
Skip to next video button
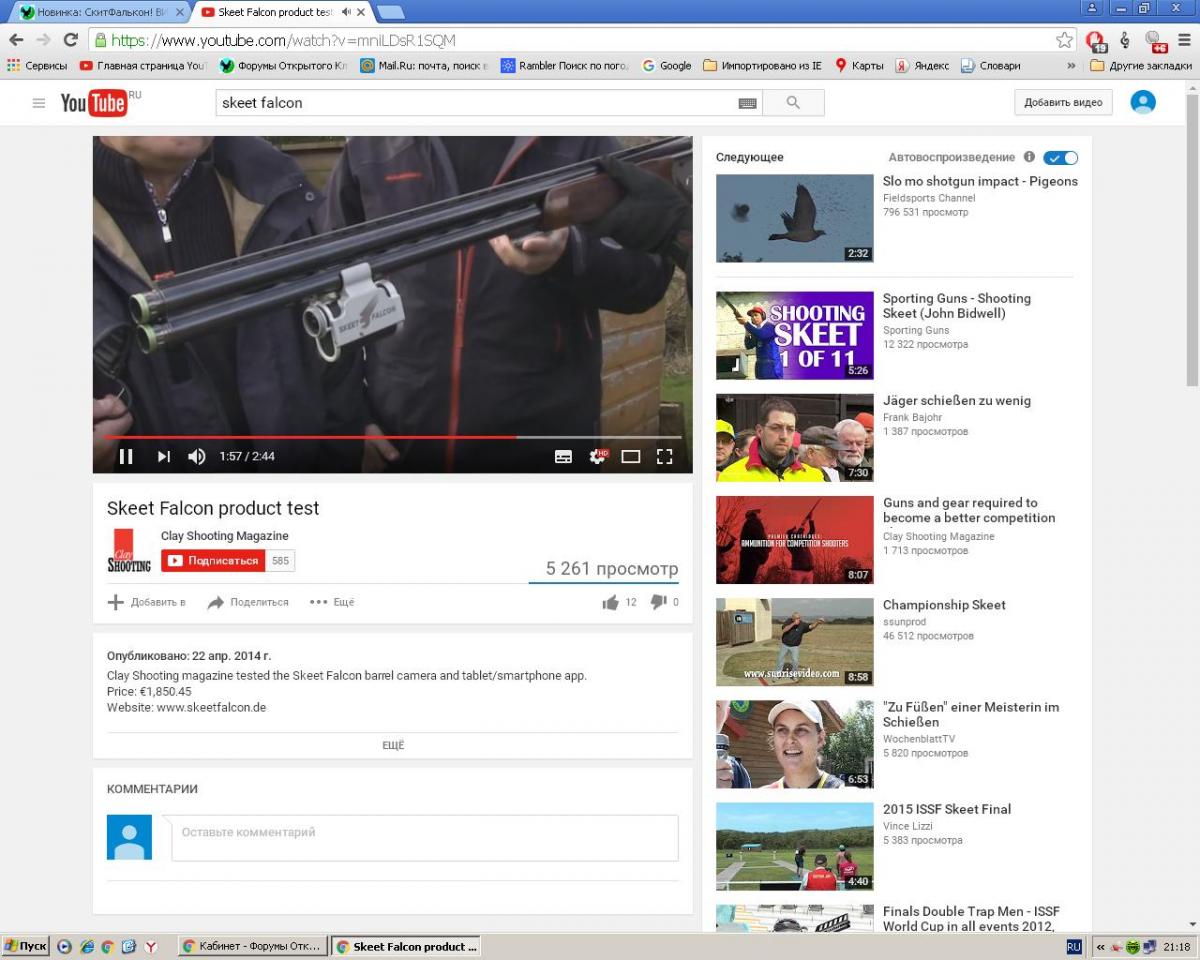click(x=163, y=457)
